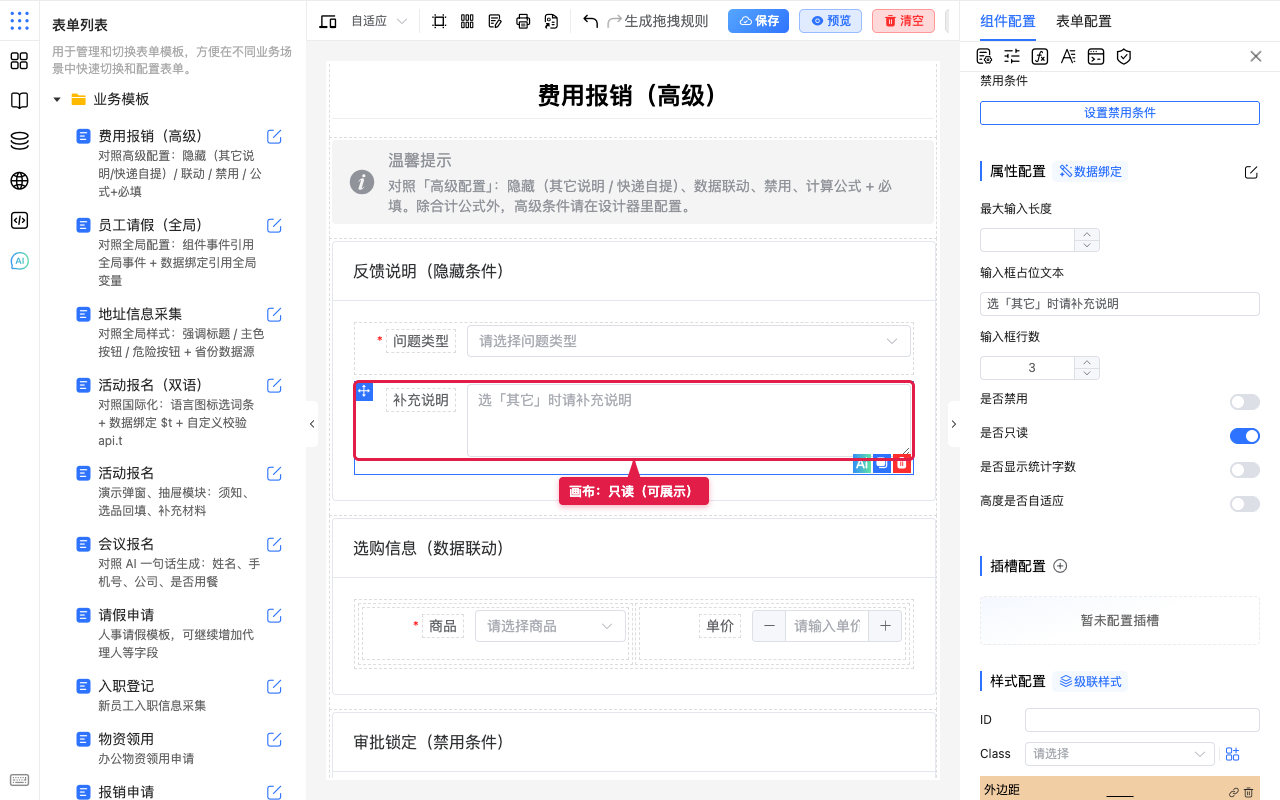The width and height of the screenshot is (1280, 800).
Task: Collapse the left form list panel handle
Action: click(312, 424)
